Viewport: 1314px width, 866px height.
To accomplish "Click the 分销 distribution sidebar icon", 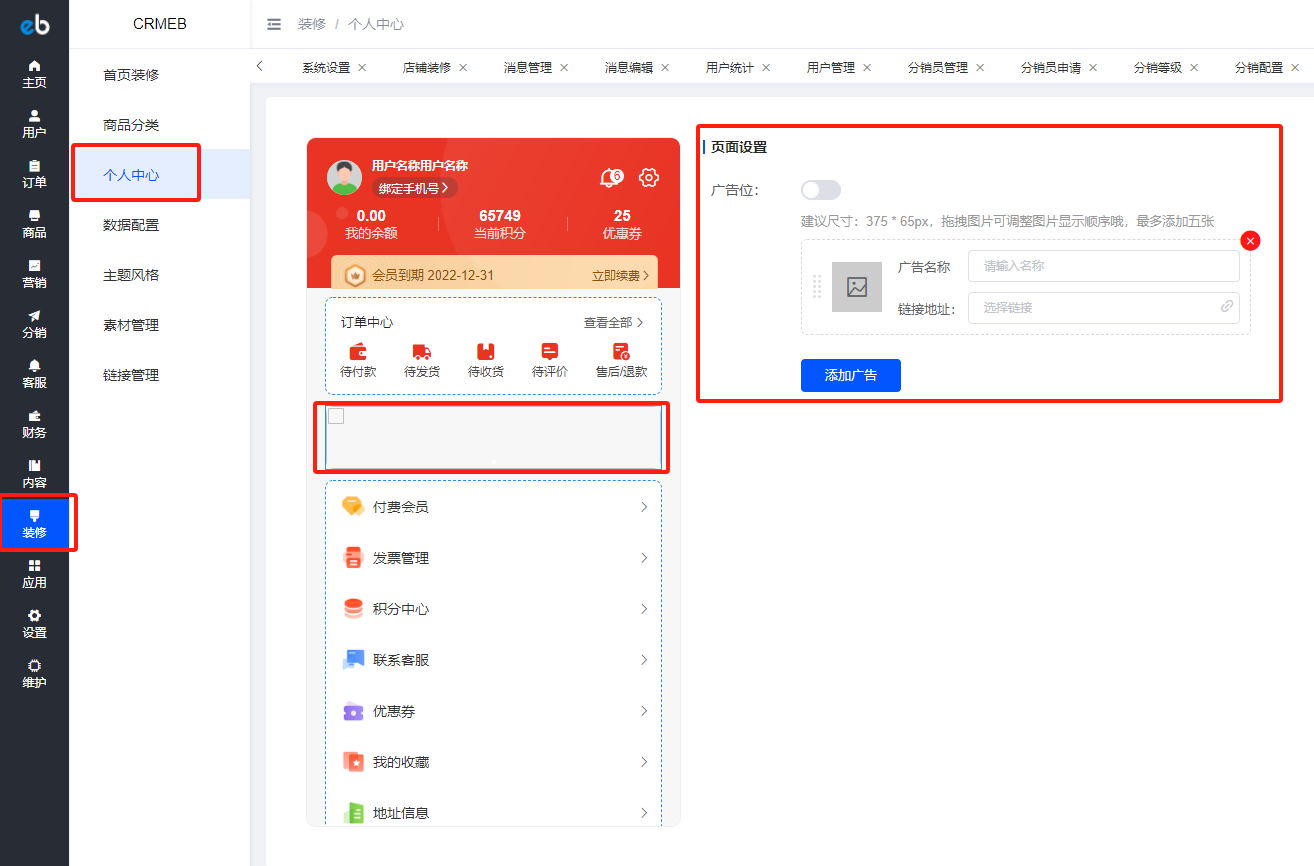I will tap(34, 323).
